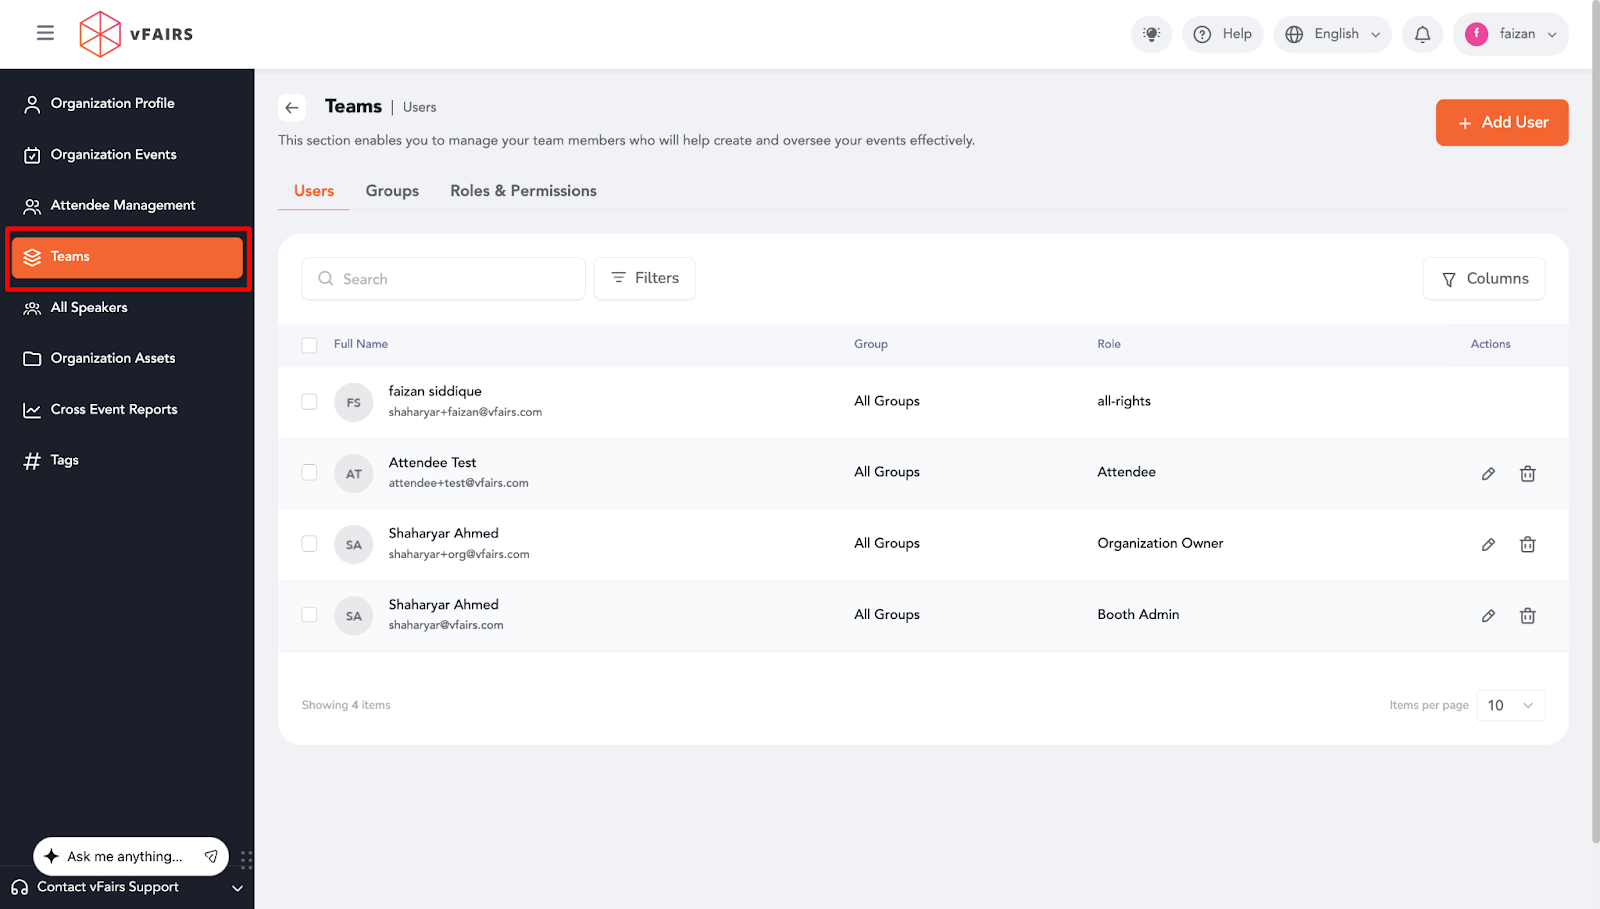Send the Ask me anything message icon

(211, 856)
